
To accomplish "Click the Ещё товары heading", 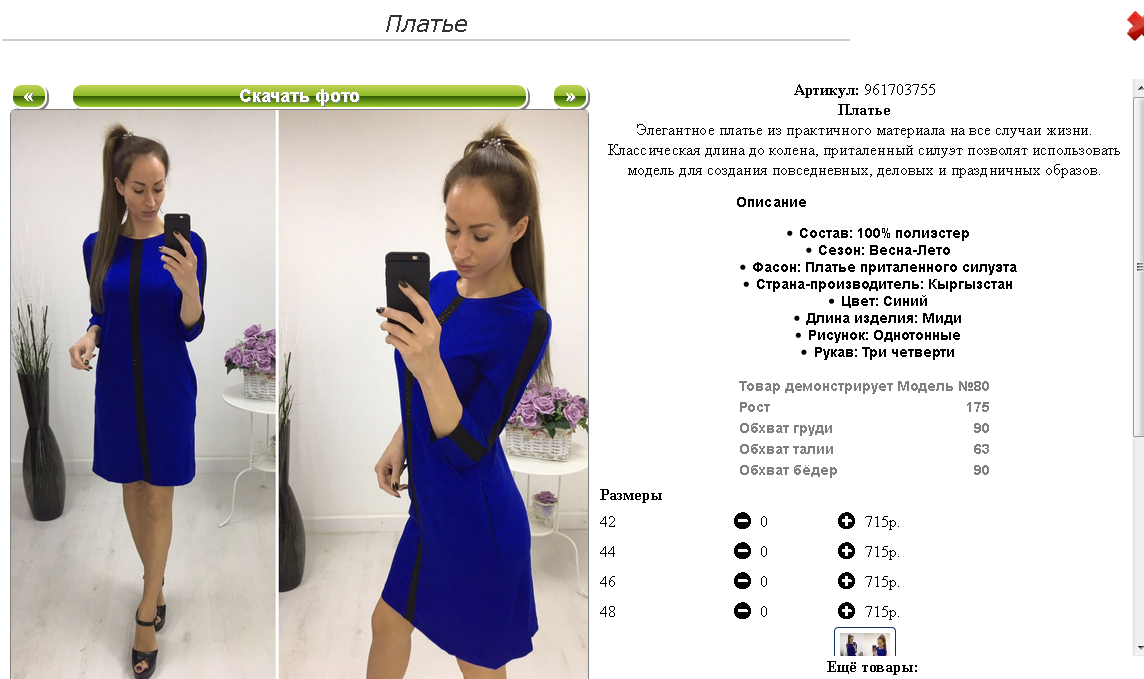I will (872, 667).
